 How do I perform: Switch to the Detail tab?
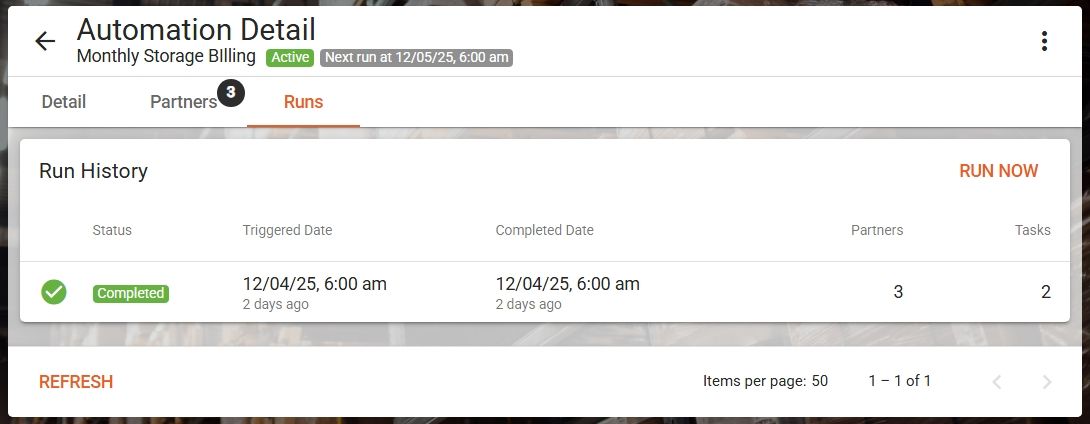click(x=64, y=101)
